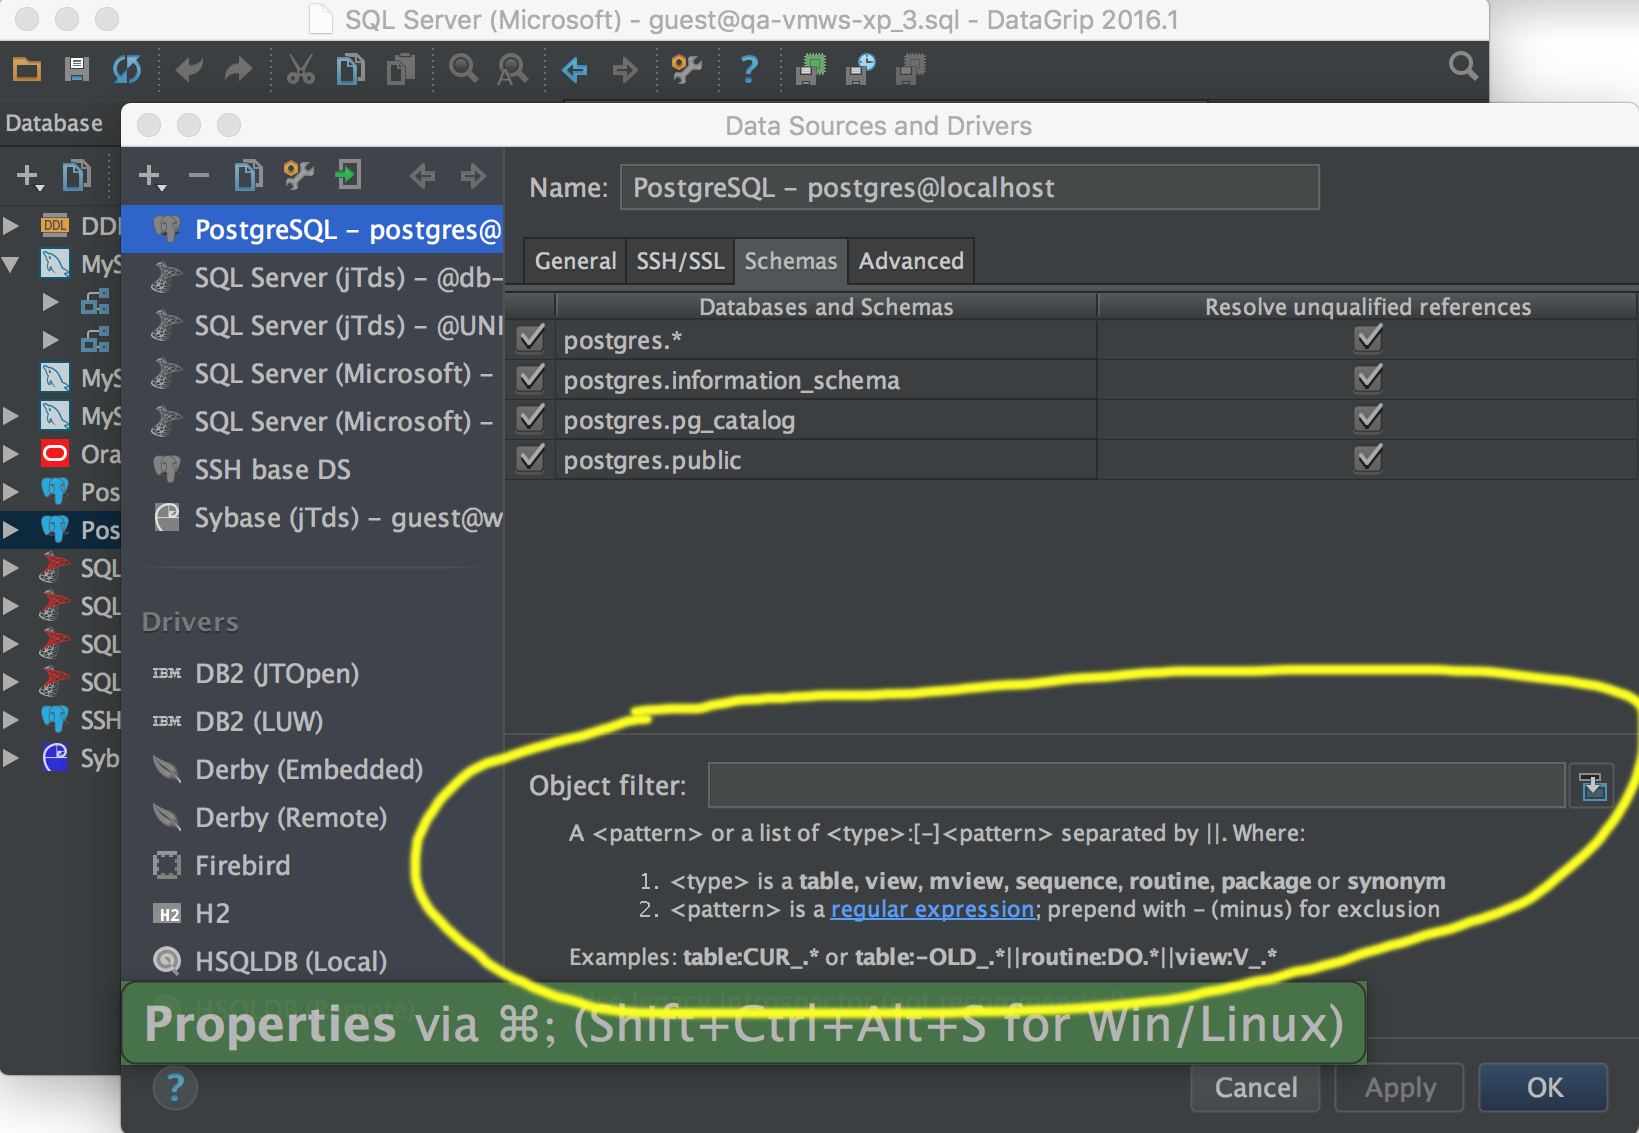
Task: Click the Object filter input field
Action: (x=1136, y=785)
